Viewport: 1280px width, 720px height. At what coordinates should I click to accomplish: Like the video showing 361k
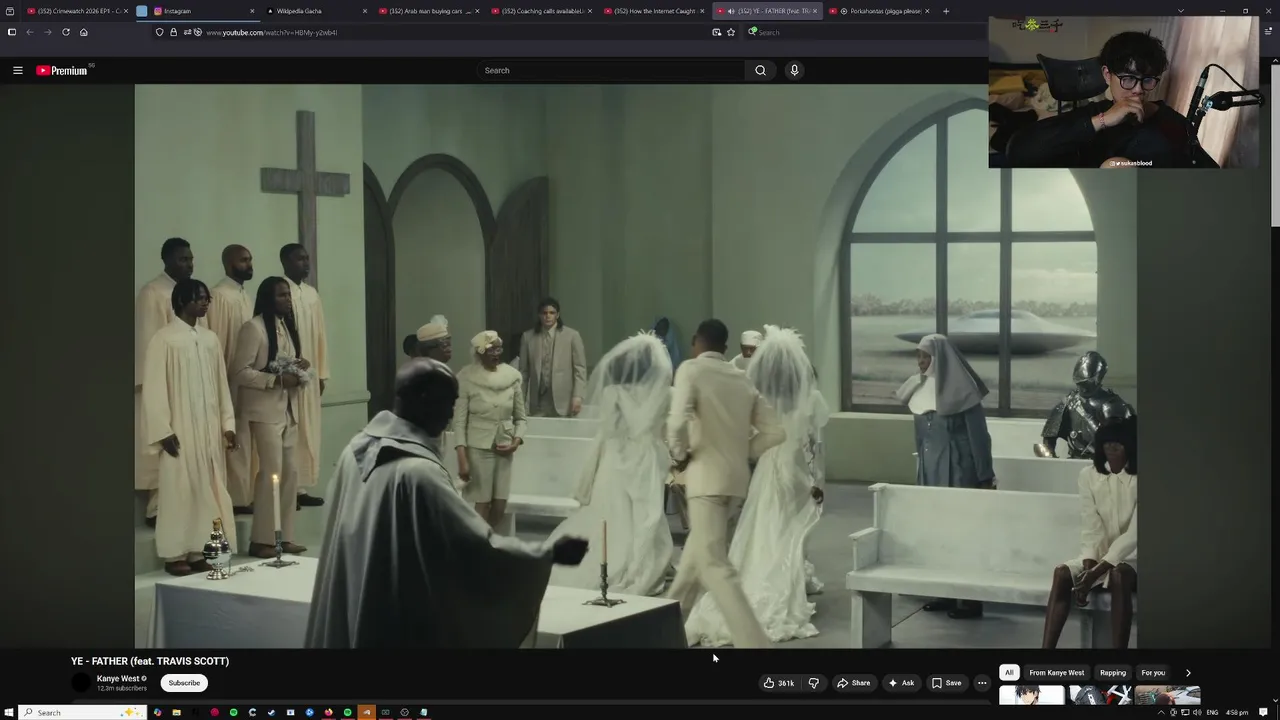tap(779, 683)
